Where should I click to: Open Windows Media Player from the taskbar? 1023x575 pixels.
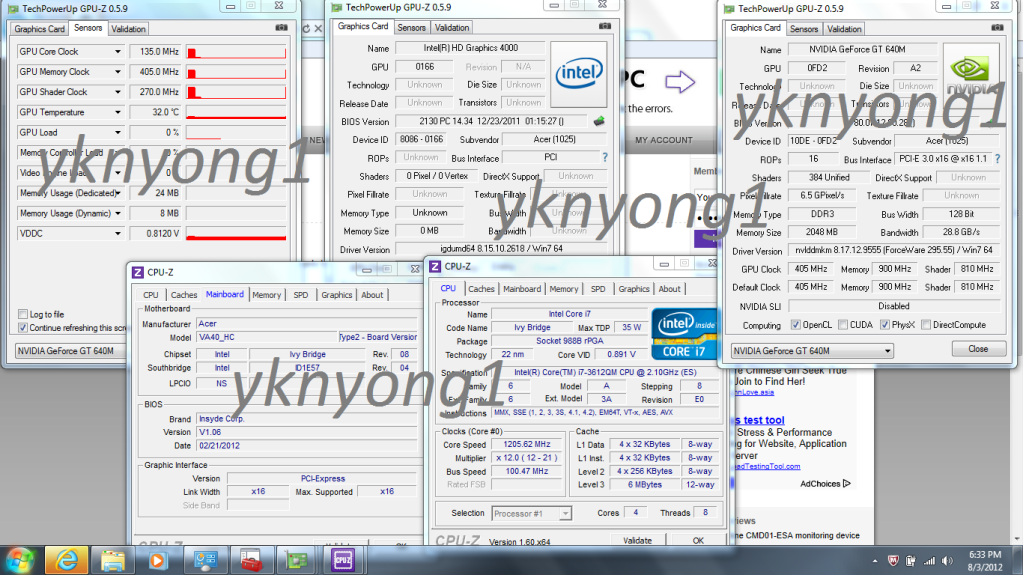157,561
